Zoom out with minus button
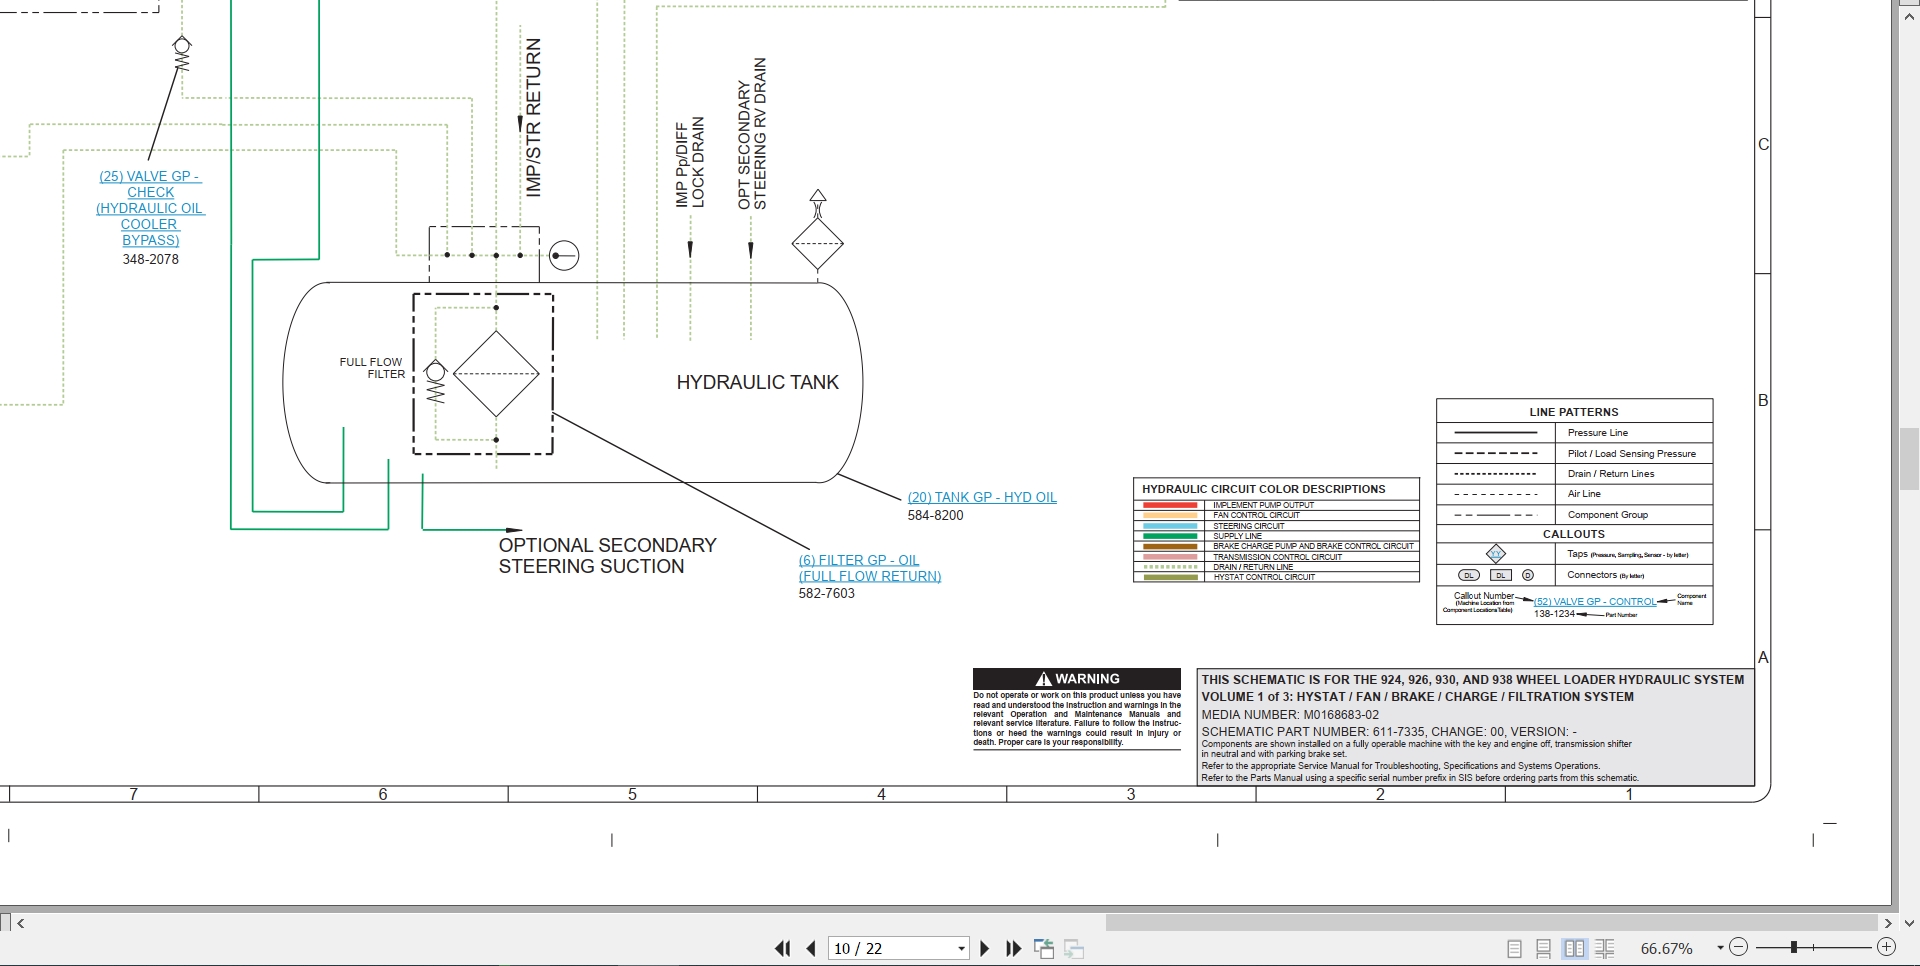This screenshot has height=966, width=1920. [1739, 947]
